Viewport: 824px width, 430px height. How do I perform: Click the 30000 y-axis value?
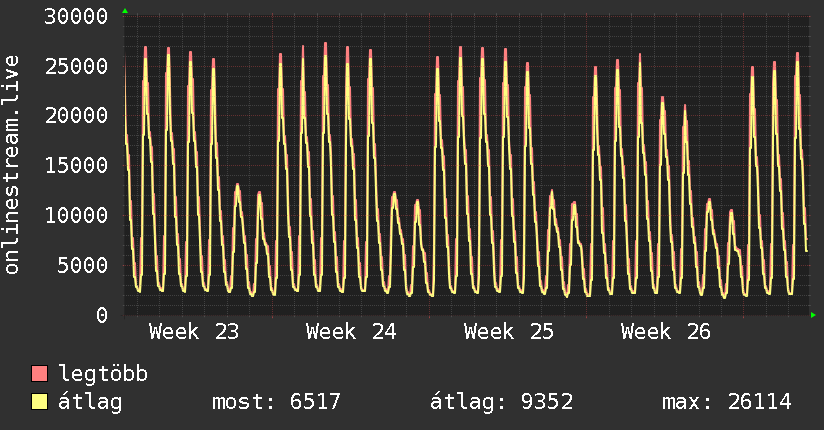76,16
